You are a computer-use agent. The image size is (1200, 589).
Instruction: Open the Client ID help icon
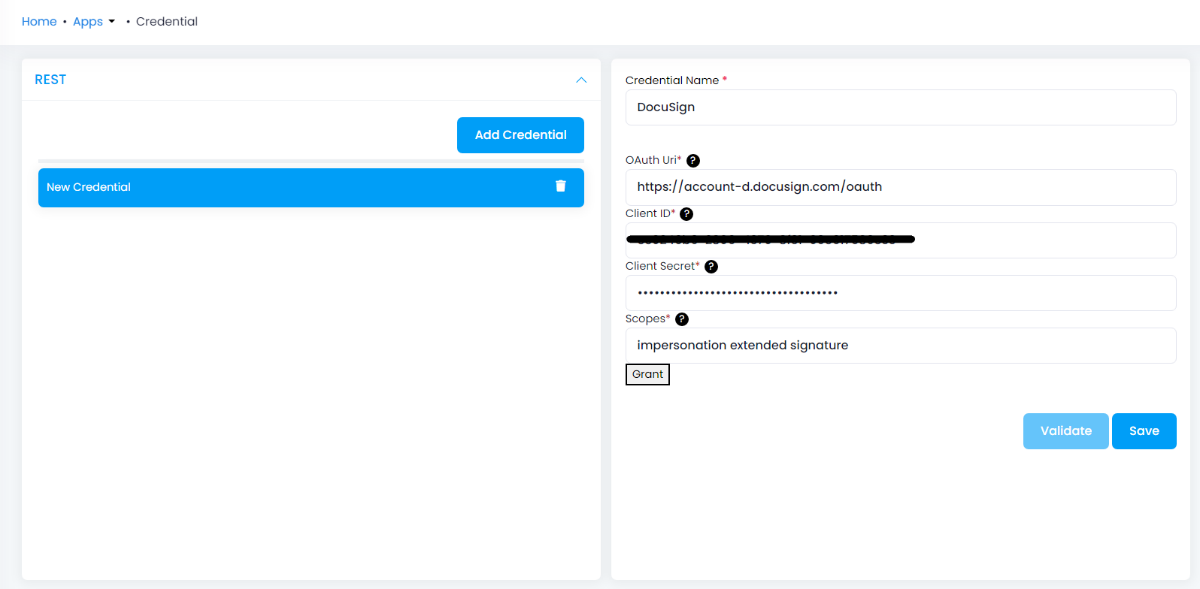click(x=686, y=213)
